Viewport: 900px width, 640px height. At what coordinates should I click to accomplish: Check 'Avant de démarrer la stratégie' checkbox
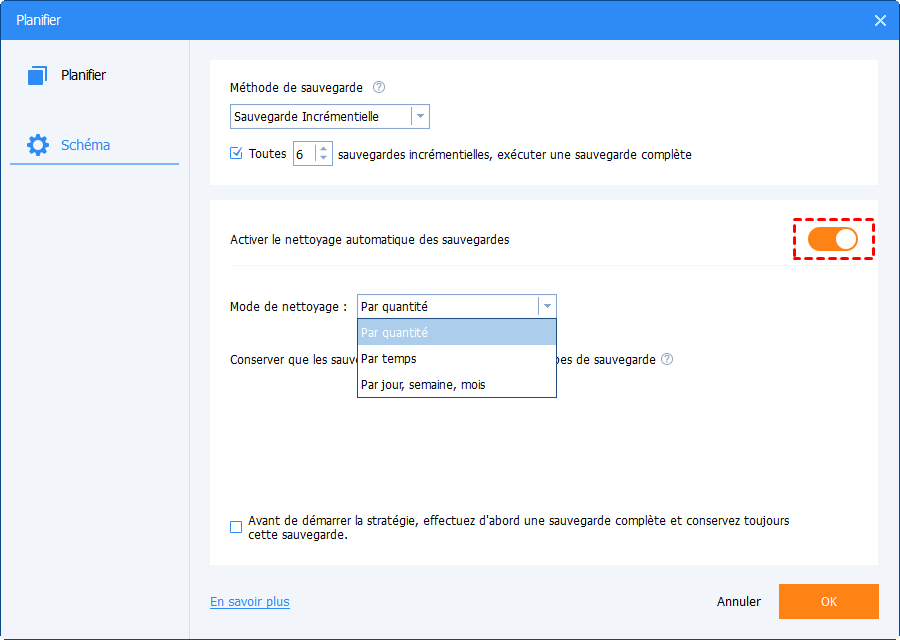point(236,527)
